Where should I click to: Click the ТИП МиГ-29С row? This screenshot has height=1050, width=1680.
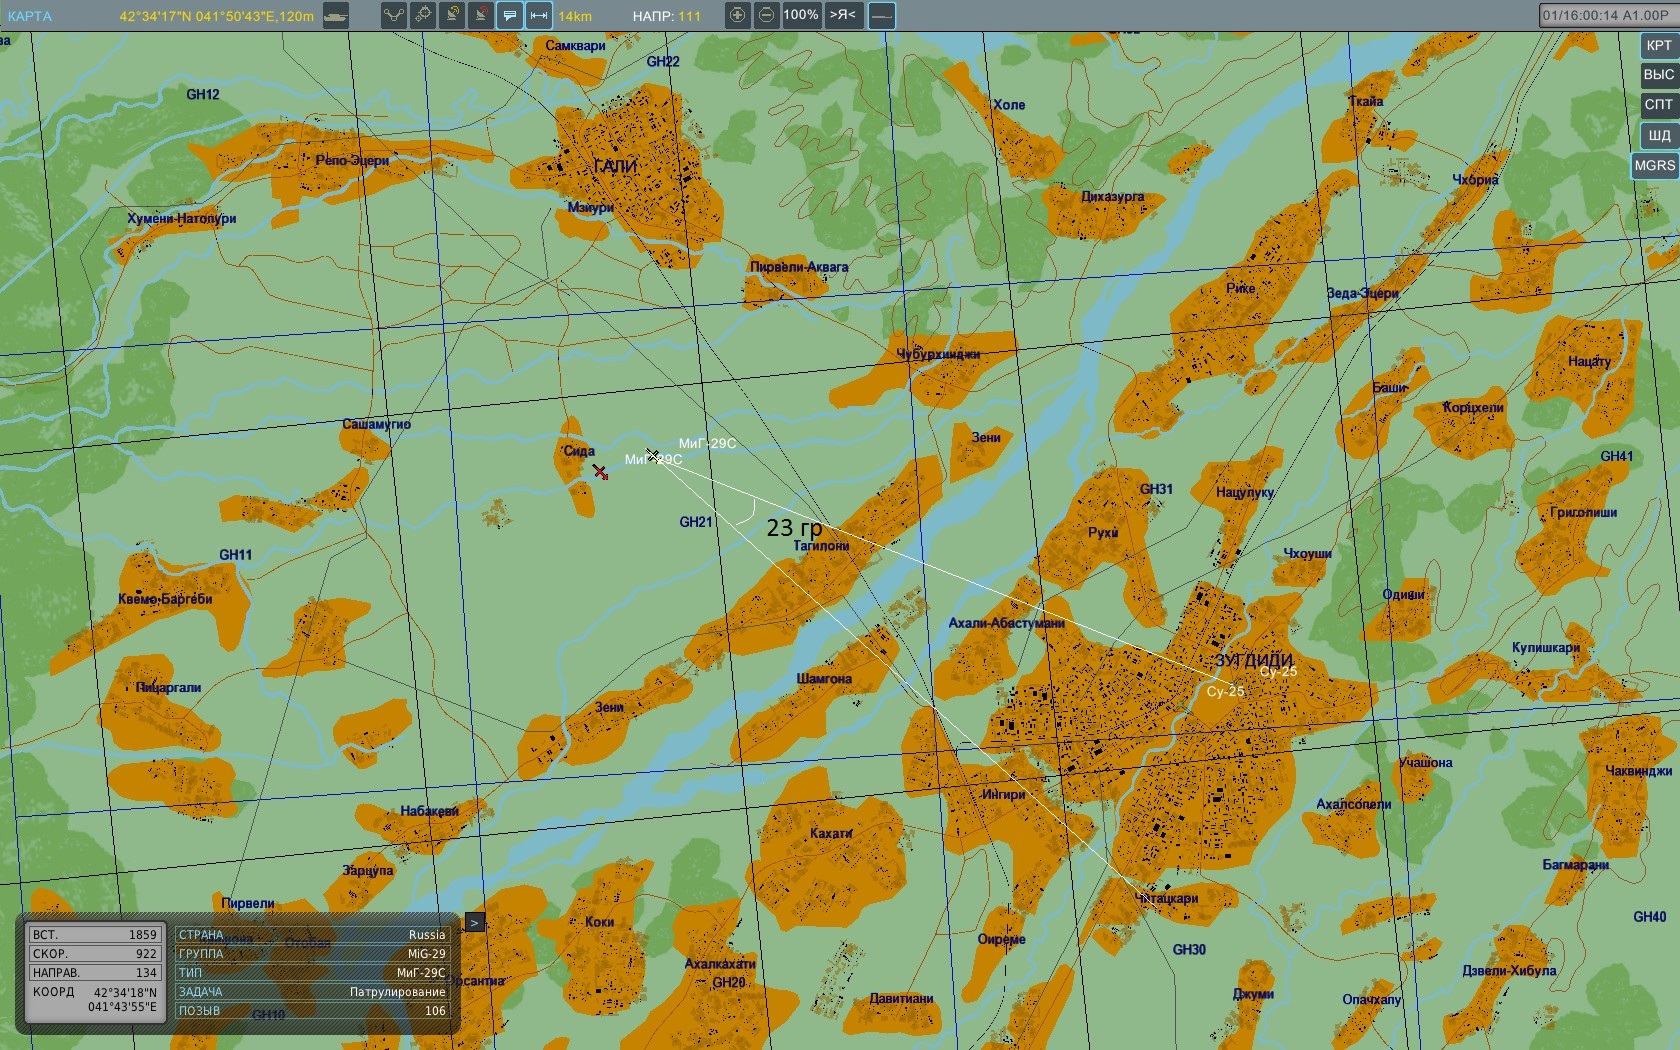[312, 973]
